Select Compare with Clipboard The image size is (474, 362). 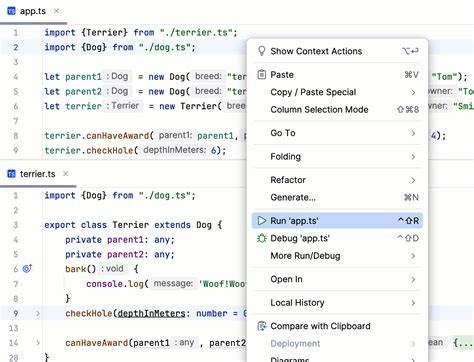coord(337,326)
